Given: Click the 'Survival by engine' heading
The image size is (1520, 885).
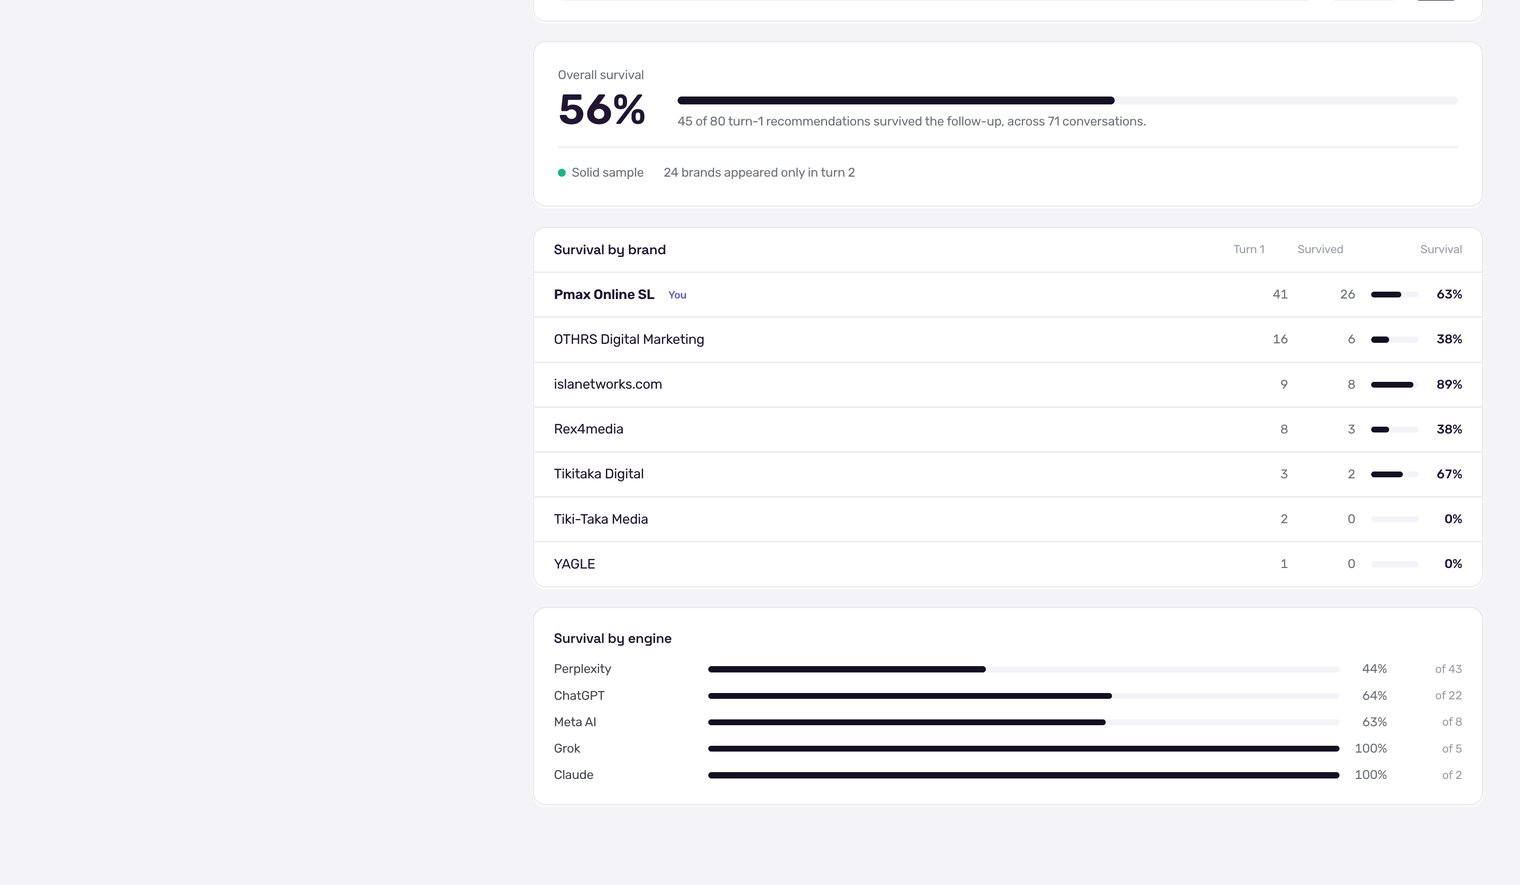Looking at the screenshot, I should click(x=613, y=639).
